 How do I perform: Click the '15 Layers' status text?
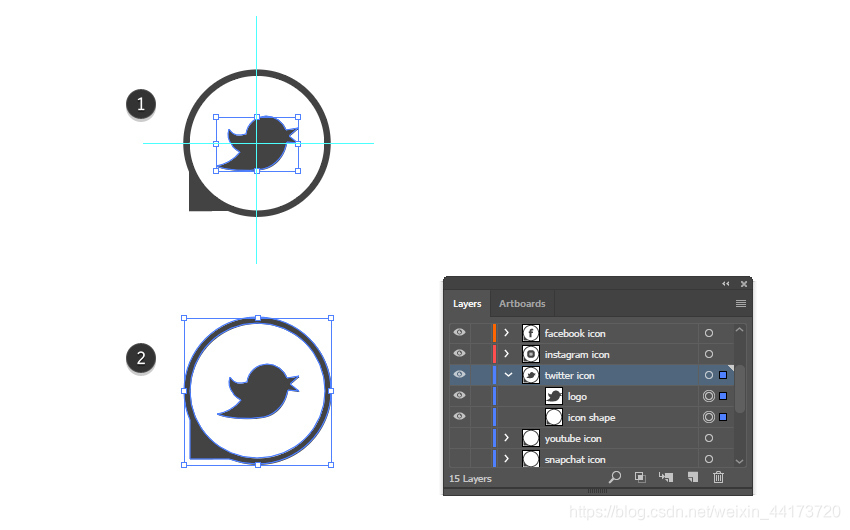[470, 479]
